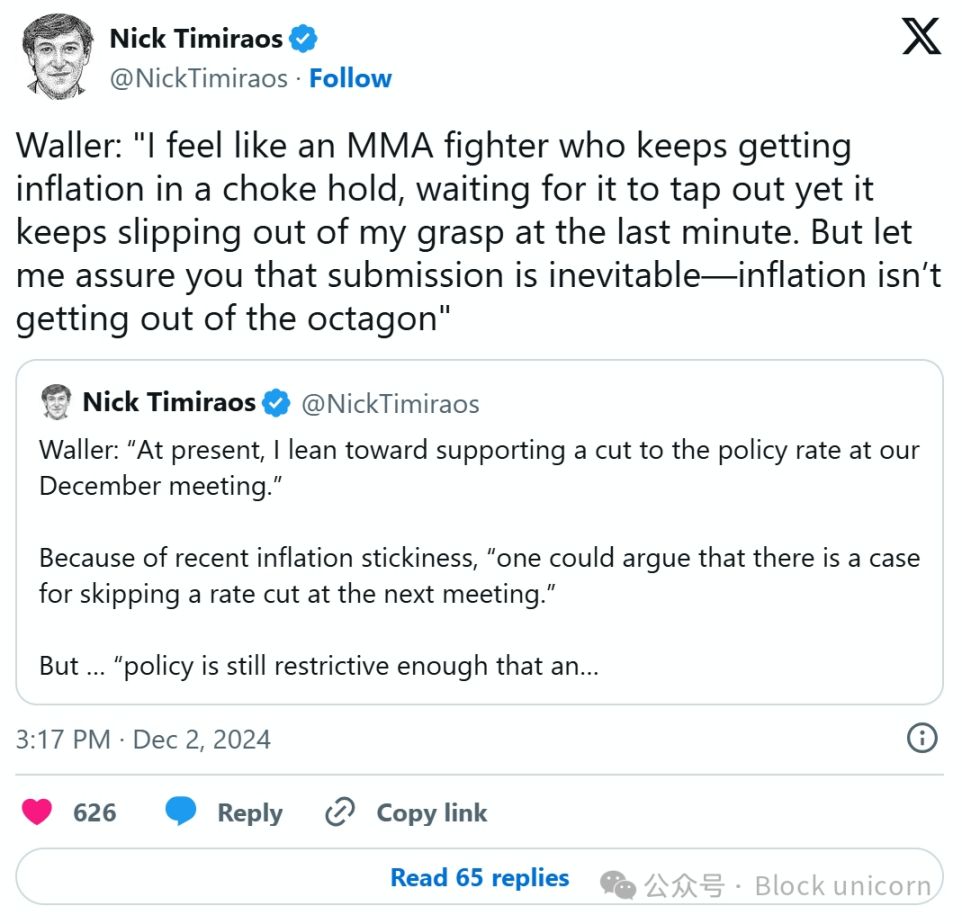Click the X logo

click(920, 38)
